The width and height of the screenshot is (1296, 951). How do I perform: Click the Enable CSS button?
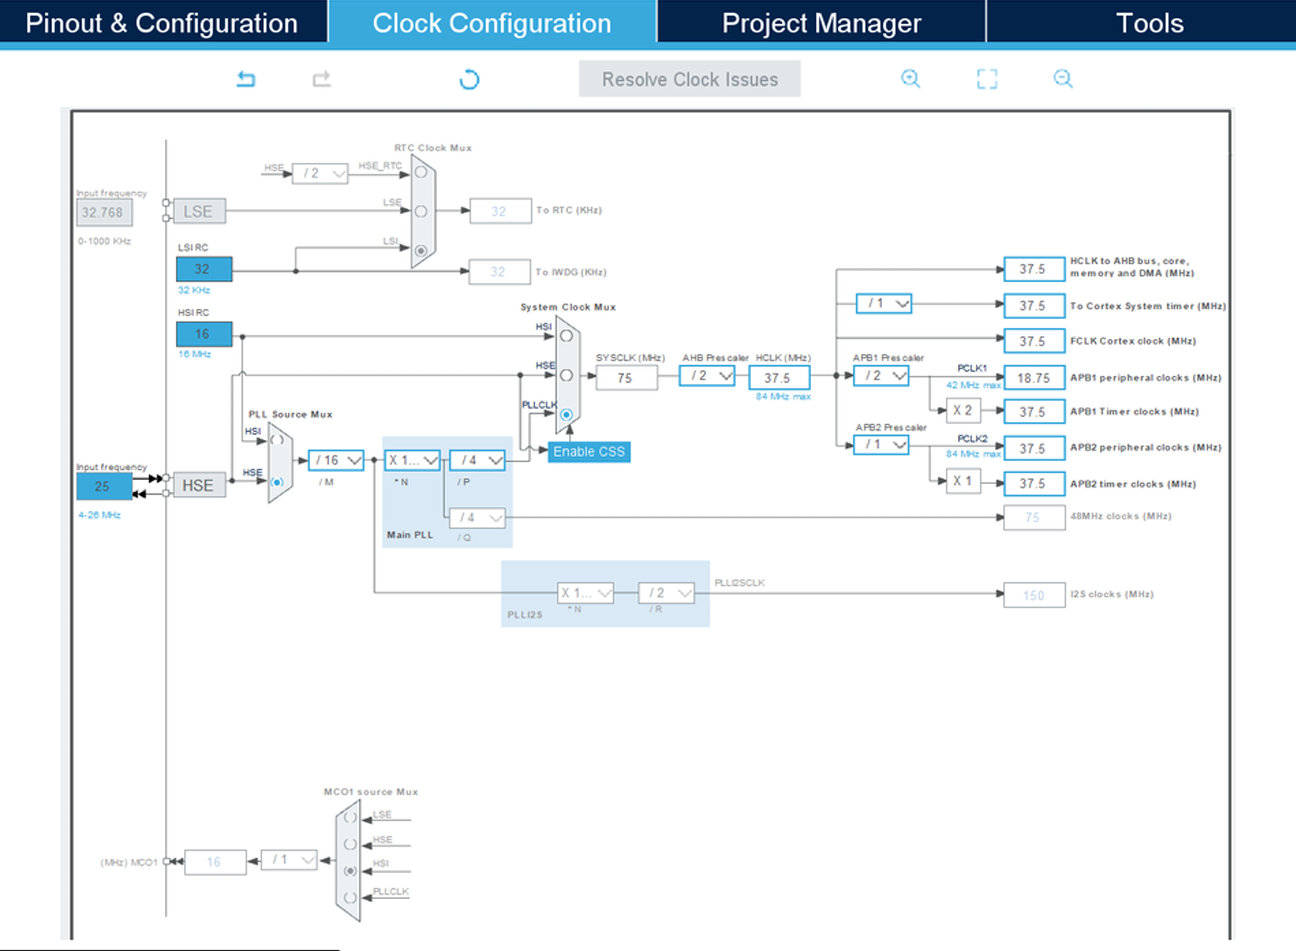pyautogui.click(x=589, y=452)
